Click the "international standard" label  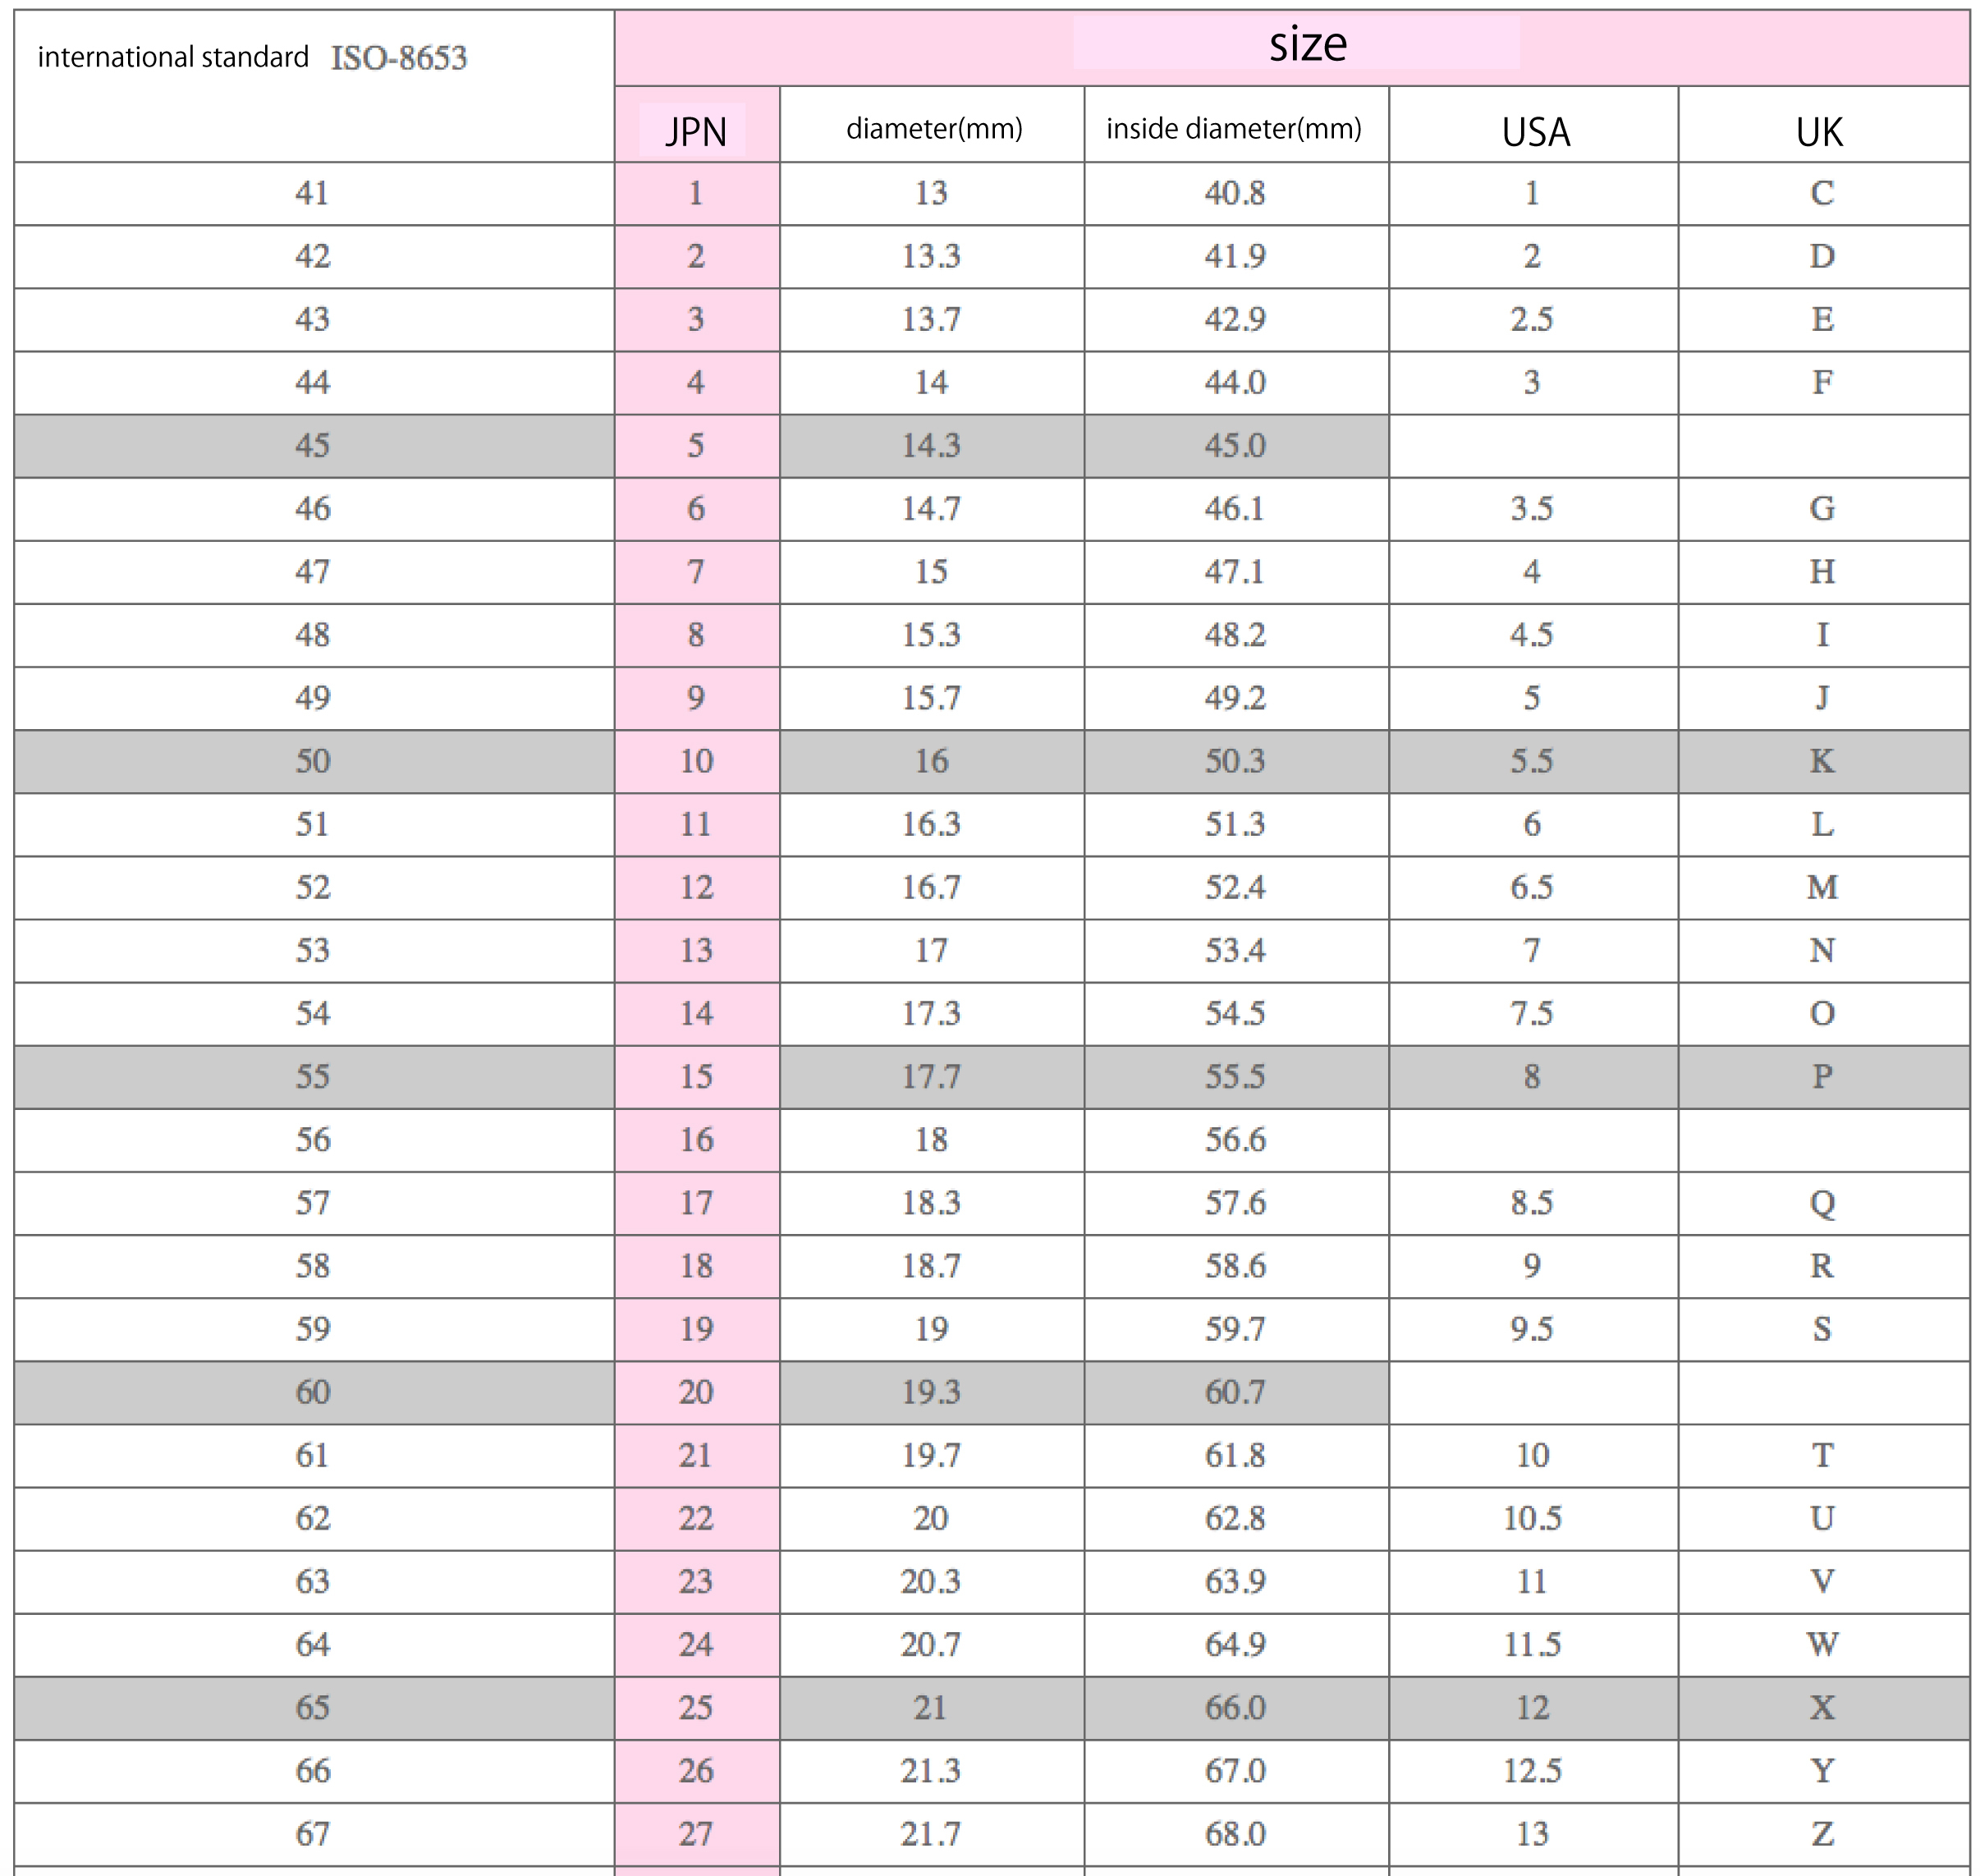(173, 58)
